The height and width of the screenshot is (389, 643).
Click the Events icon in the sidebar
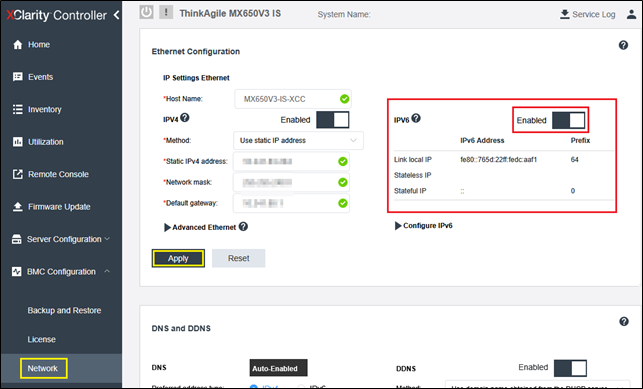[x=18, y=77]
